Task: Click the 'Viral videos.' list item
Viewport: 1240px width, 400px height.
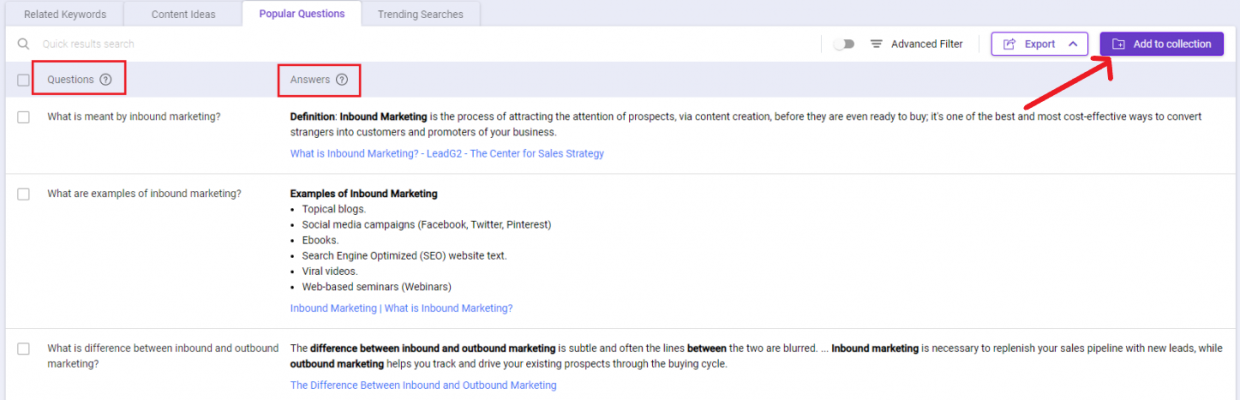Action: (x=329, y=271)
